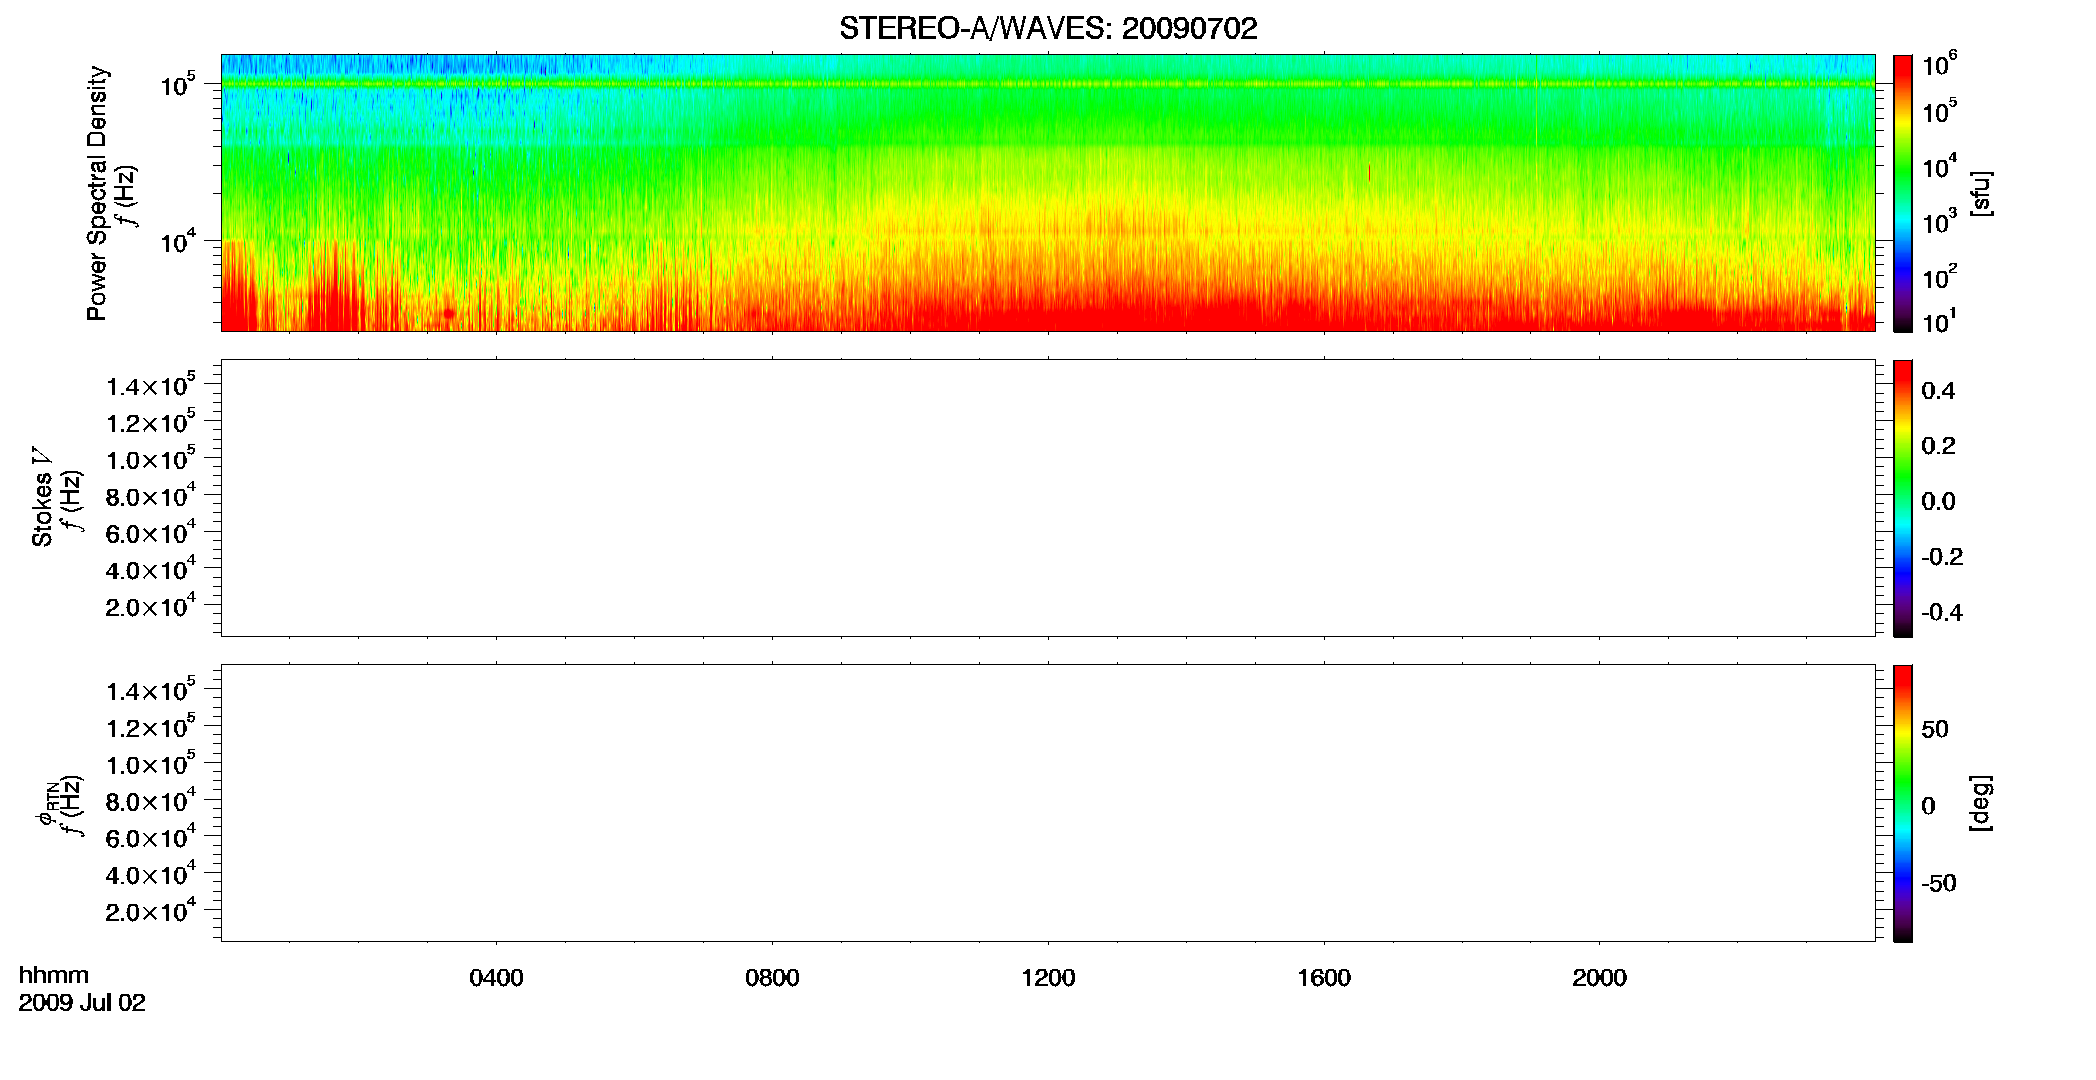Viewport: 2096px width, 1080px height.
Task: Click the hhmm axis caption
Action: [x=54, y=975]
